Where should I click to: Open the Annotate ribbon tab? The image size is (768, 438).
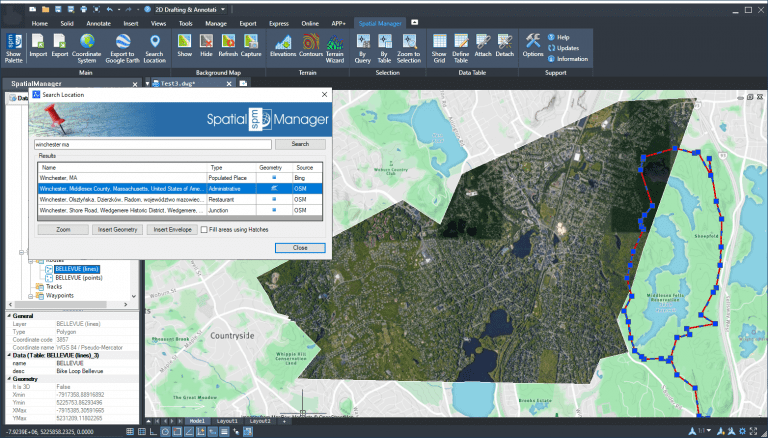(x=98, y=24)
